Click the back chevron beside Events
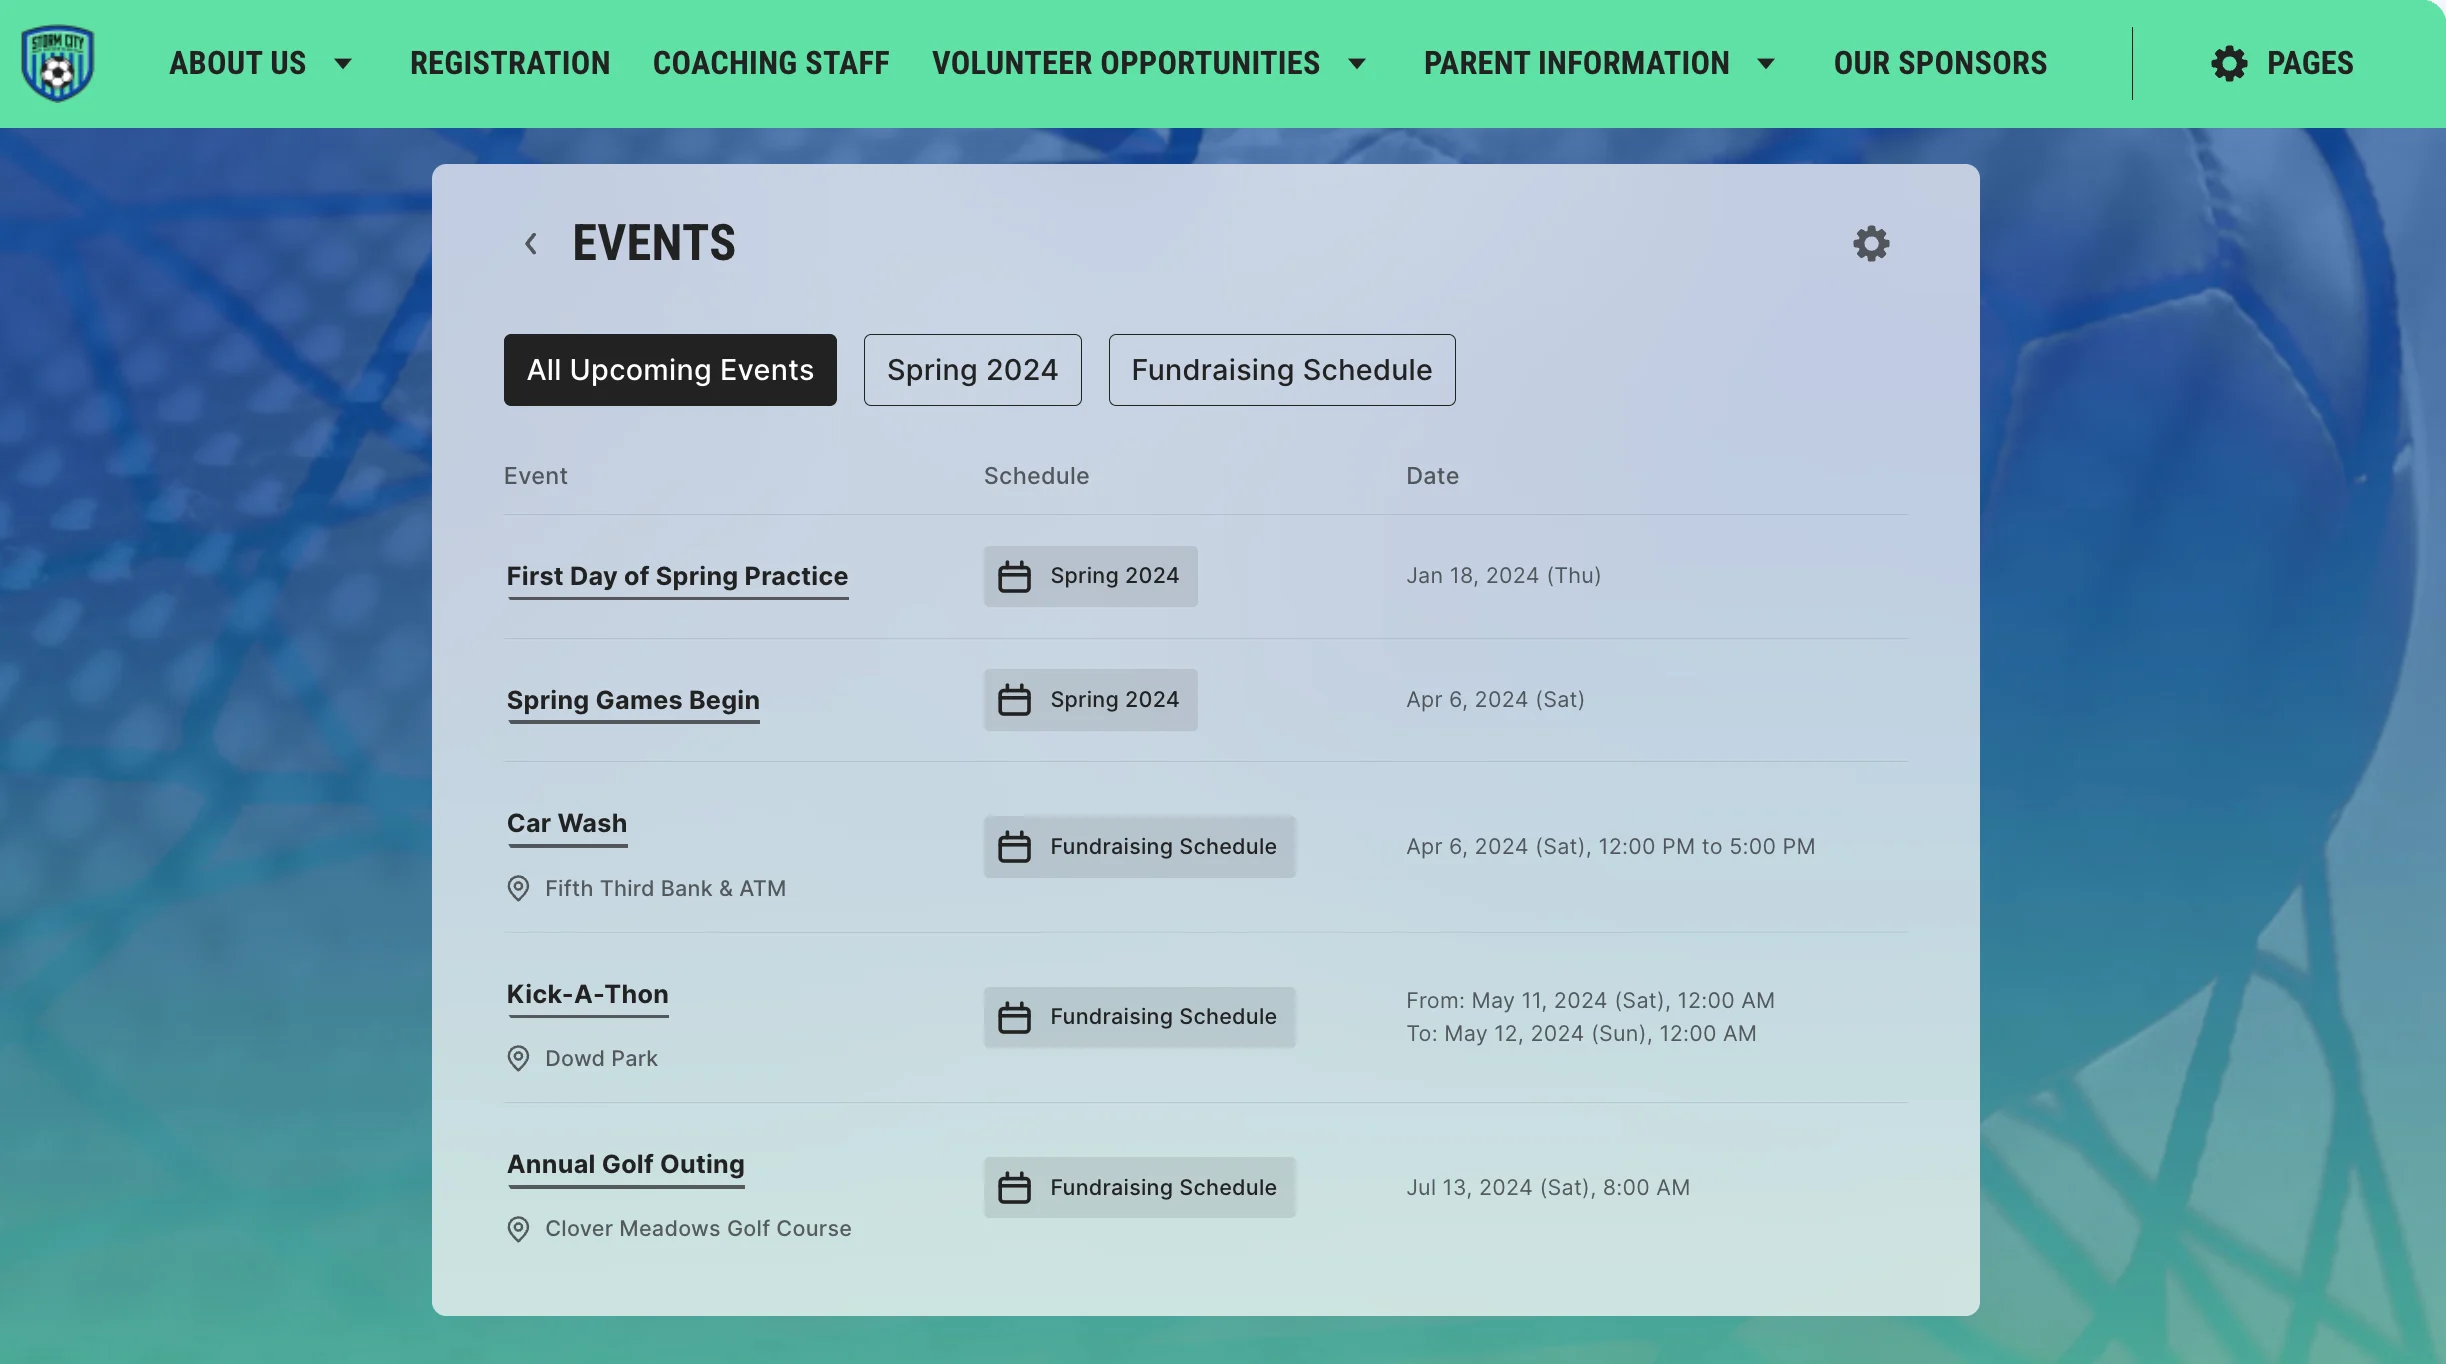The image size is (2446, 1364). [531, 243]
